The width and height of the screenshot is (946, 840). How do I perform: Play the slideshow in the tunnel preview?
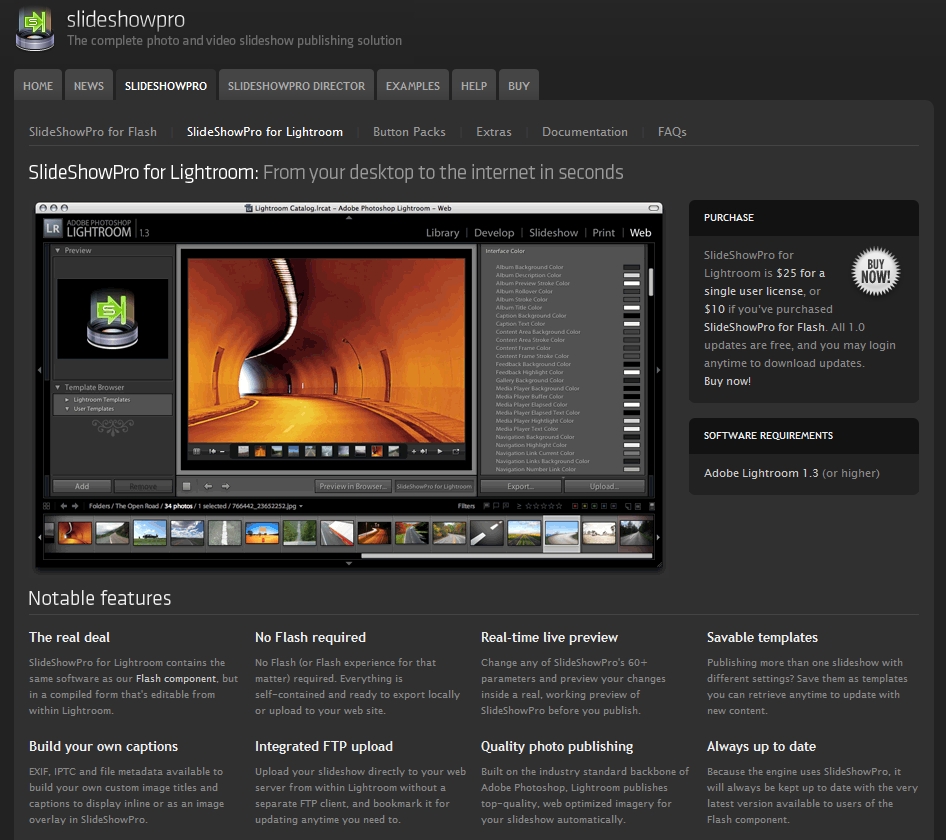(440, 451)
